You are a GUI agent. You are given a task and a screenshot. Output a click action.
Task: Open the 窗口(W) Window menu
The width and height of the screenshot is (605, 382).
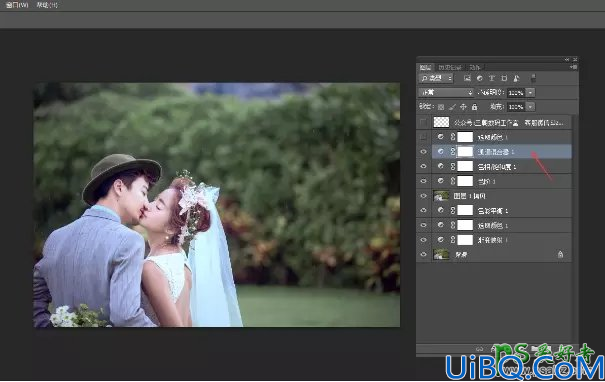[17, 5]
